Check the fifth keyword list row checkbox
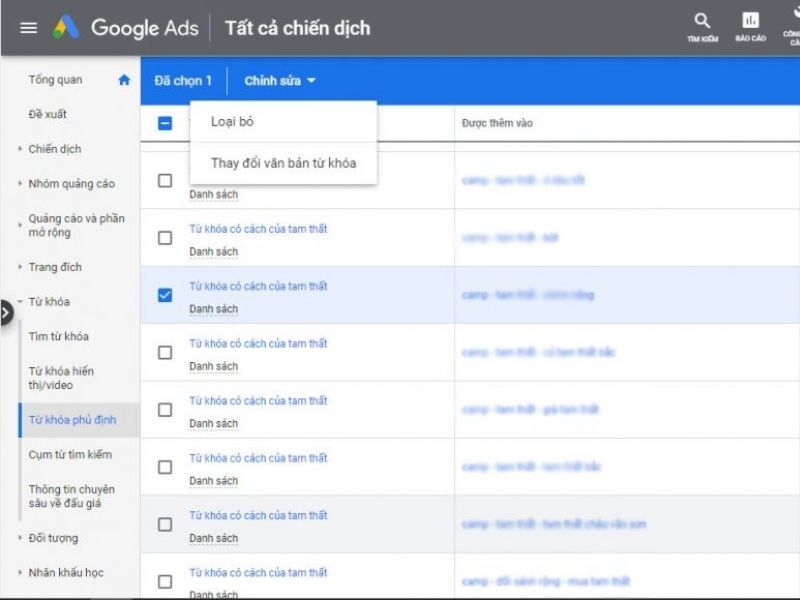This screenshot has height=600, width=800. pos(165,410)
